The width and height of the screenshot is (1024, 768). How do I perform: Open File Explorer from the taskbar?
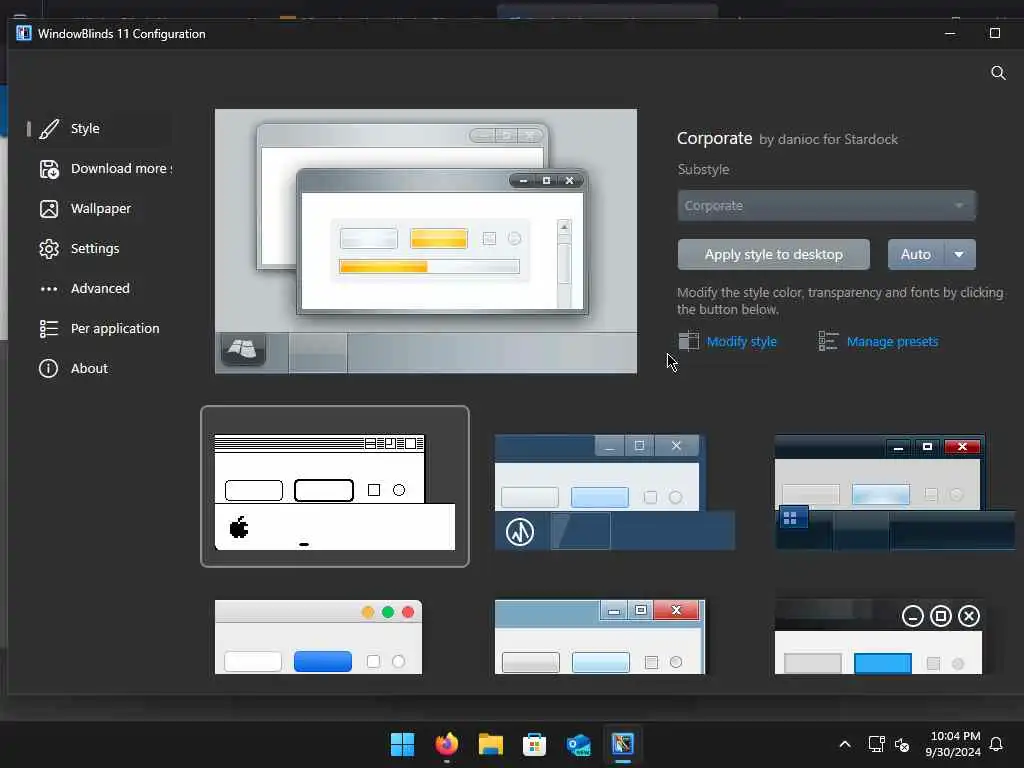[x=490, y=744]
